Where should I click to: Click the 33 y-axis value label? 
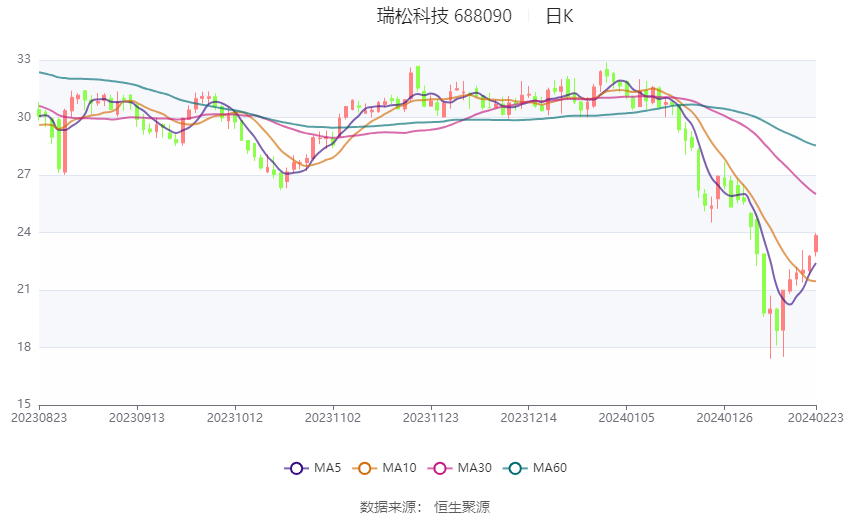24,59
